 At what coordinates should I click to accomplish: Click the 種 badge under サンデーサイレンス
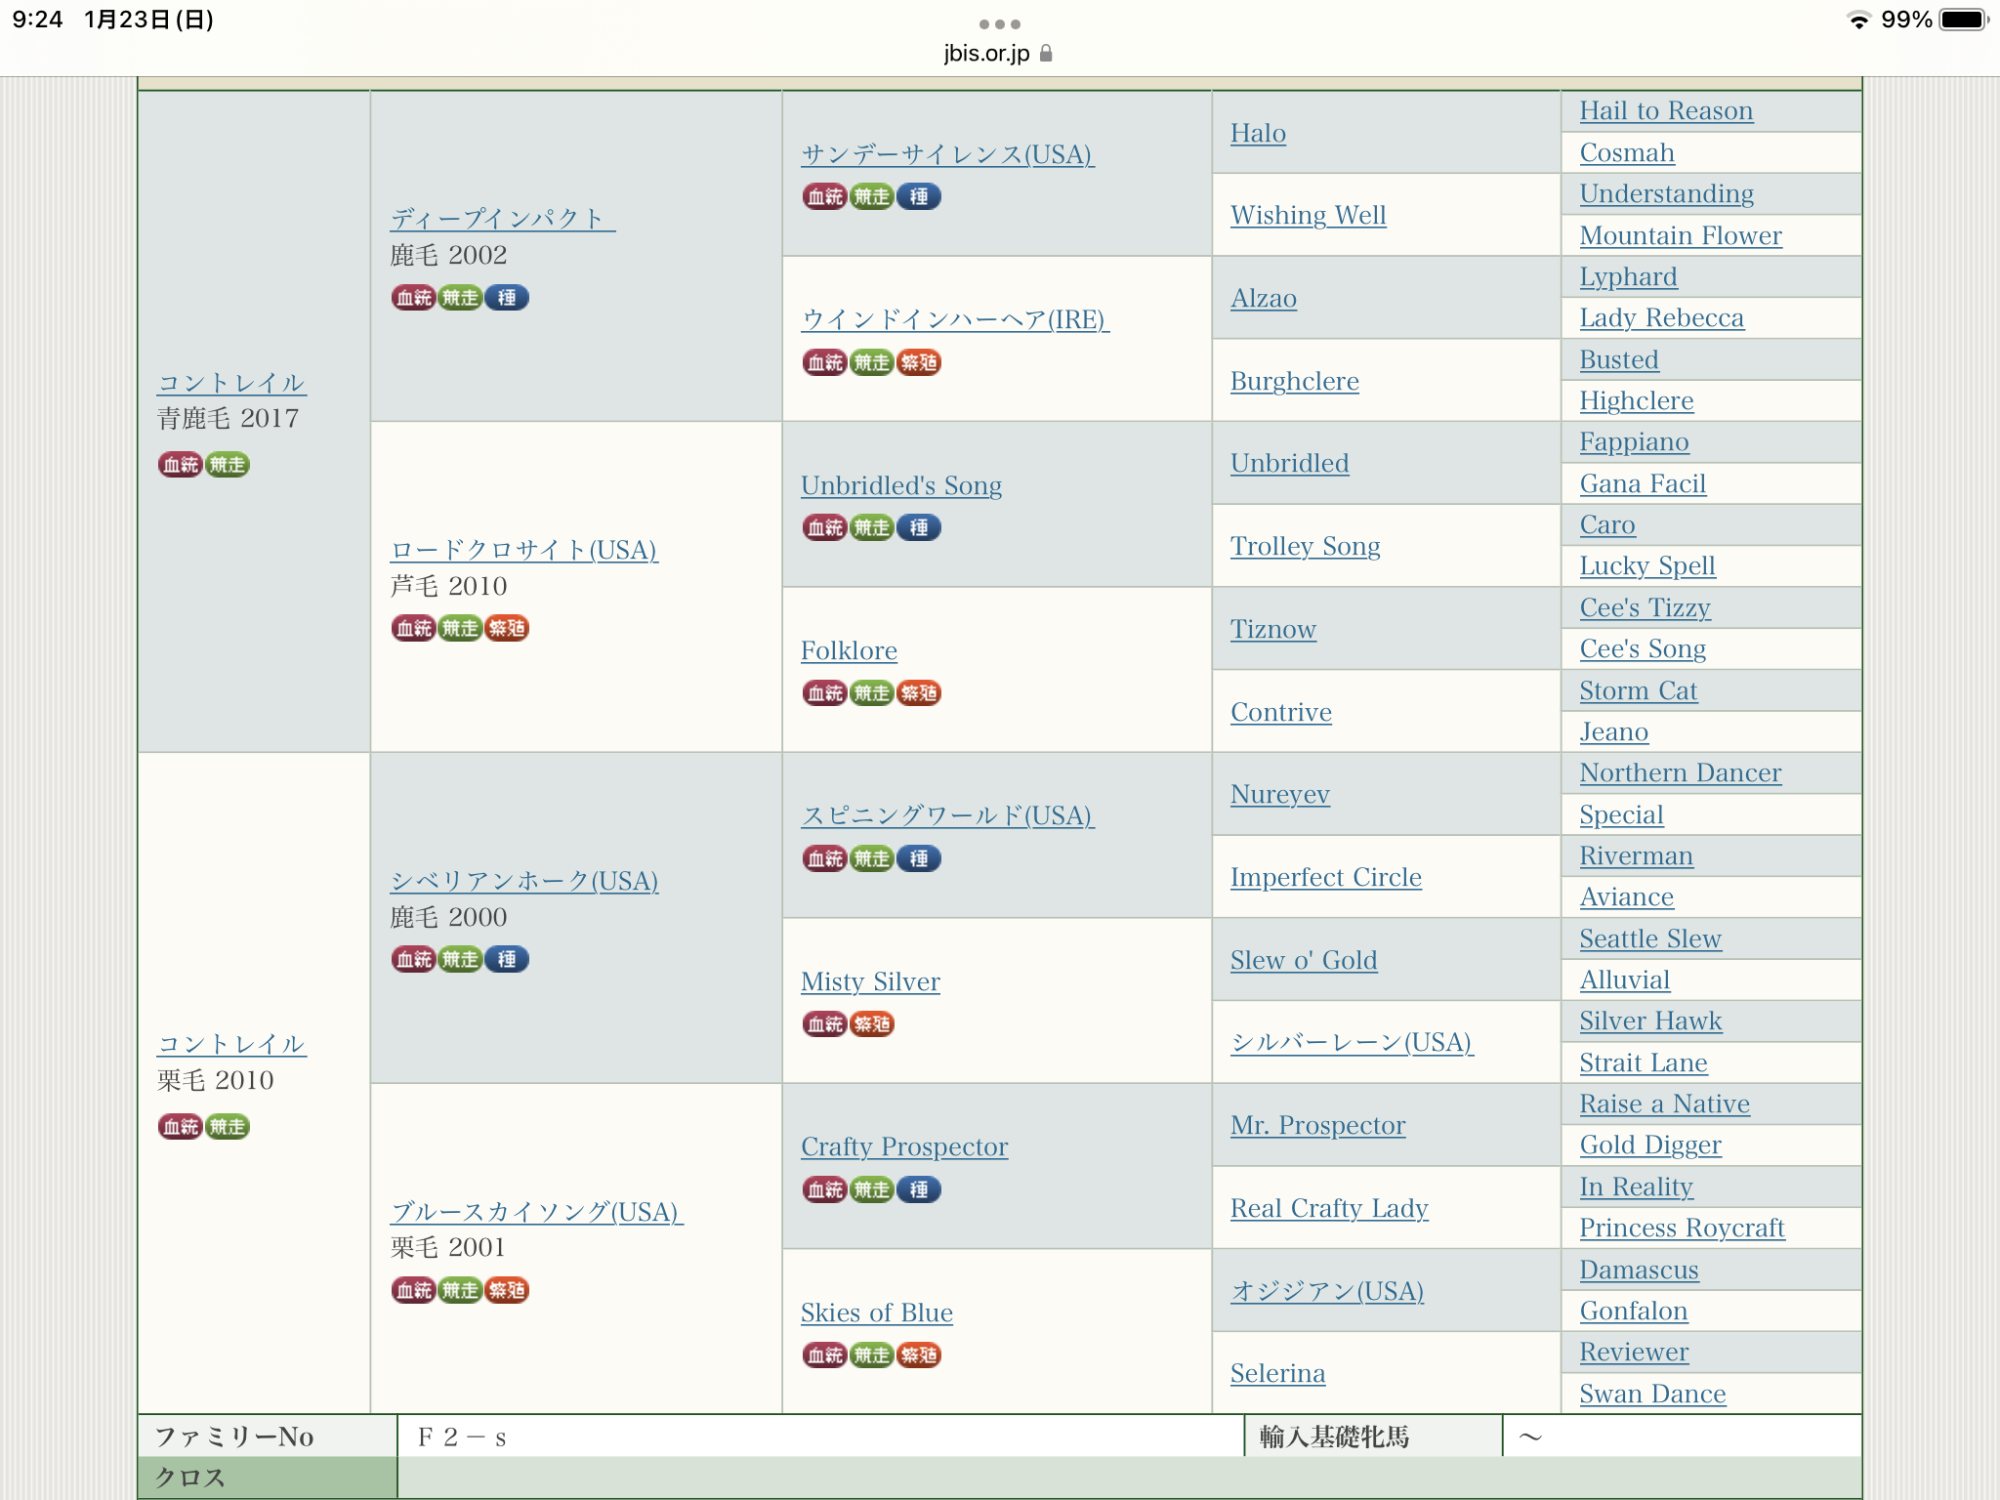click(919, 197)
